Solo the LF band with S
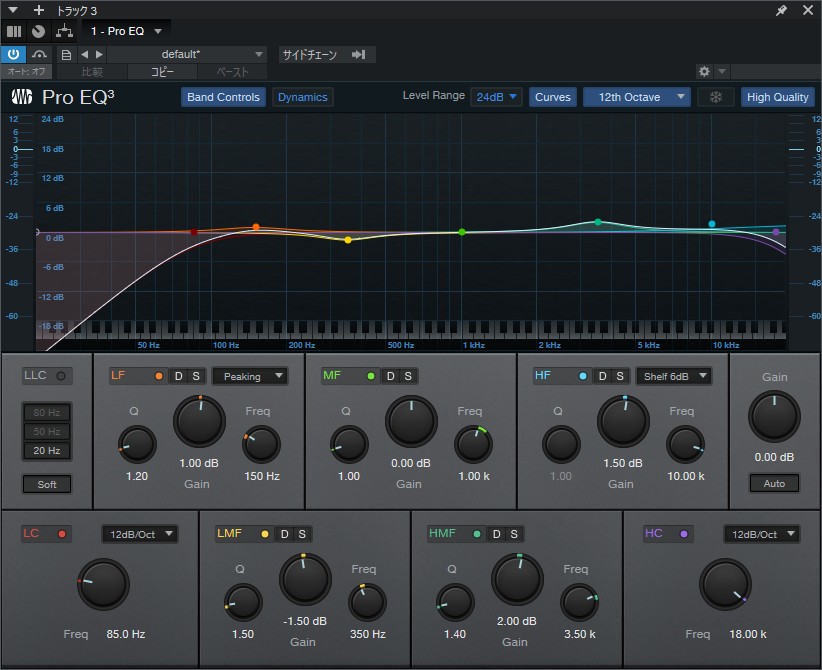The image size is (822, 670). tap(196, 376)
